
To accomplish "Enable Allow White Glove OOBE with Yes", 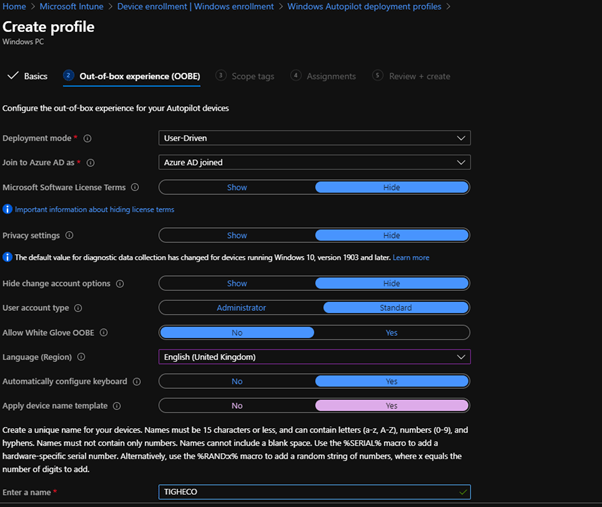I will click(391, 332).
